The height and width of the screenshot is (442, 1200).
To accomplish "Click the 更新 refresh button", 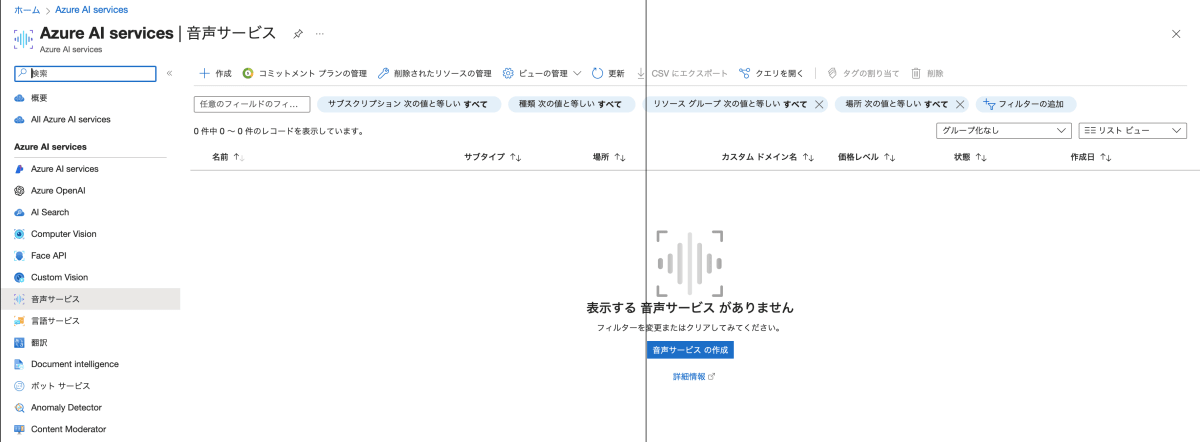I will click(x=608, y=73).
